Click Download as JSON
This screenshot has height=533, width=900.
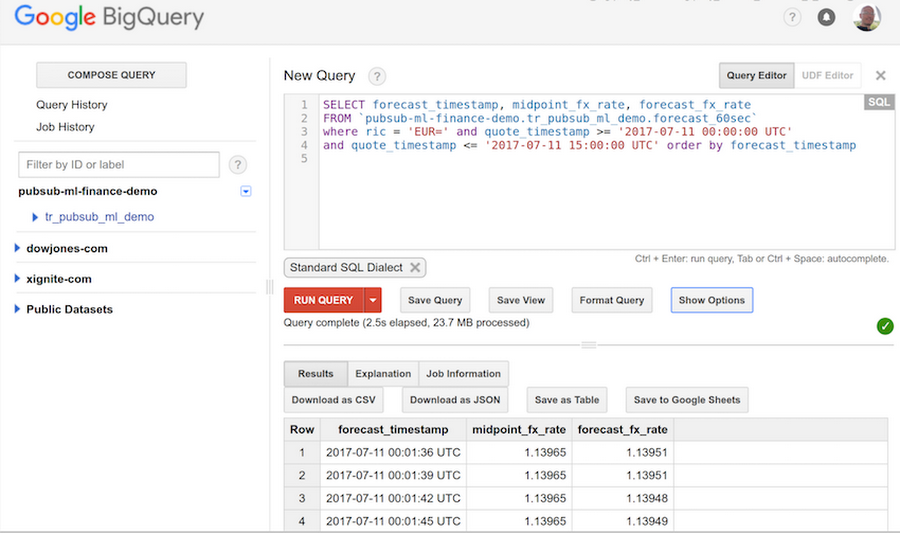pyautogui.click(x=455, y=400)
